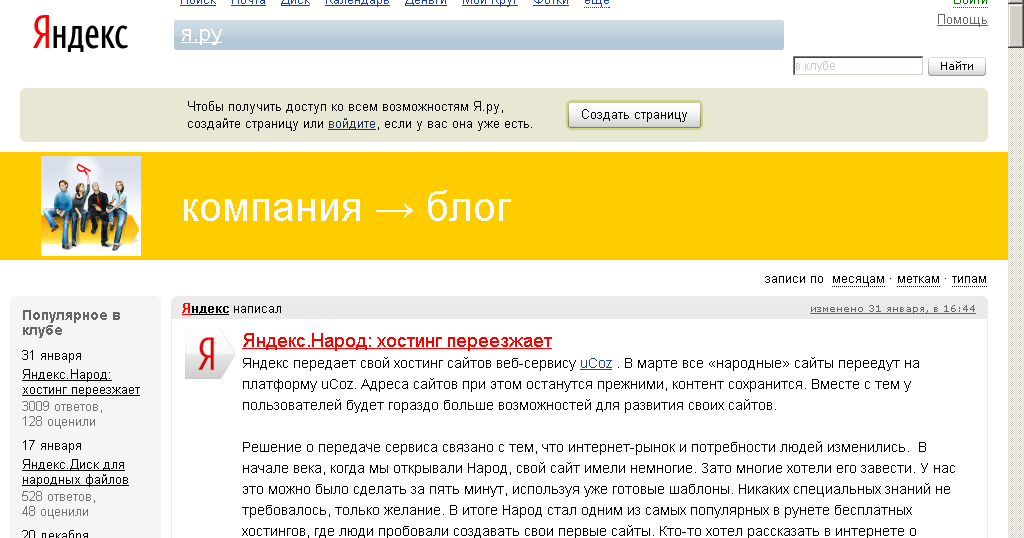Open the Помощь help link
This screenshot has width=1024, height=538.
point(962,20)
